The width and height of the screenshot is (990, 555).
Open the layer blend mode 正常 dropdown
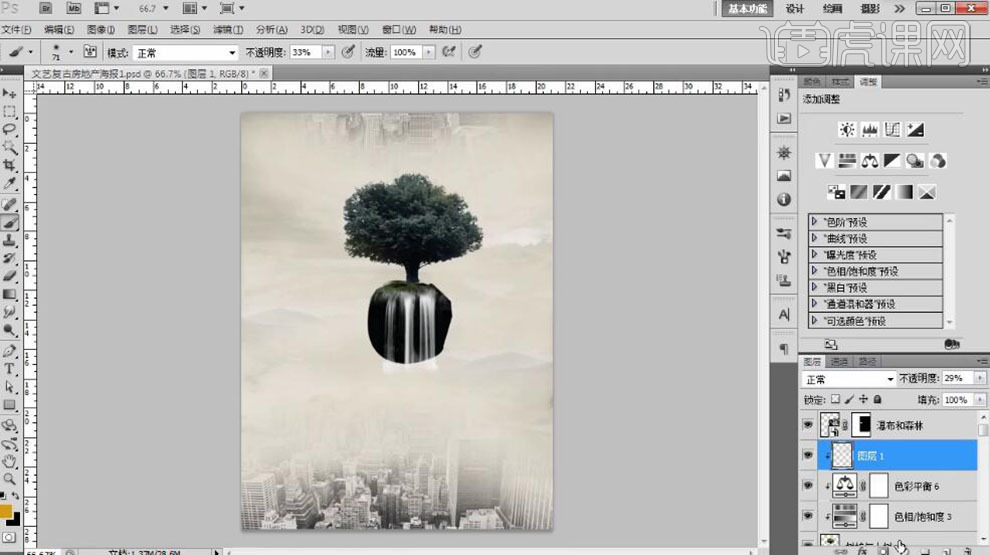pos(849,379)
